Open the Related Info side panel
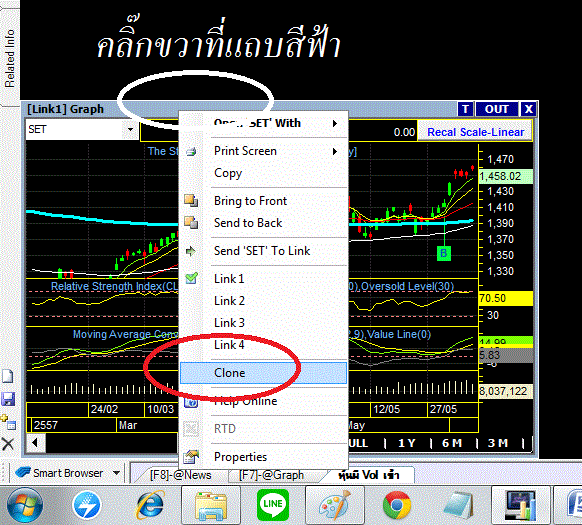The width and height of the screenshot is (582, 525). tap(9, 58)
